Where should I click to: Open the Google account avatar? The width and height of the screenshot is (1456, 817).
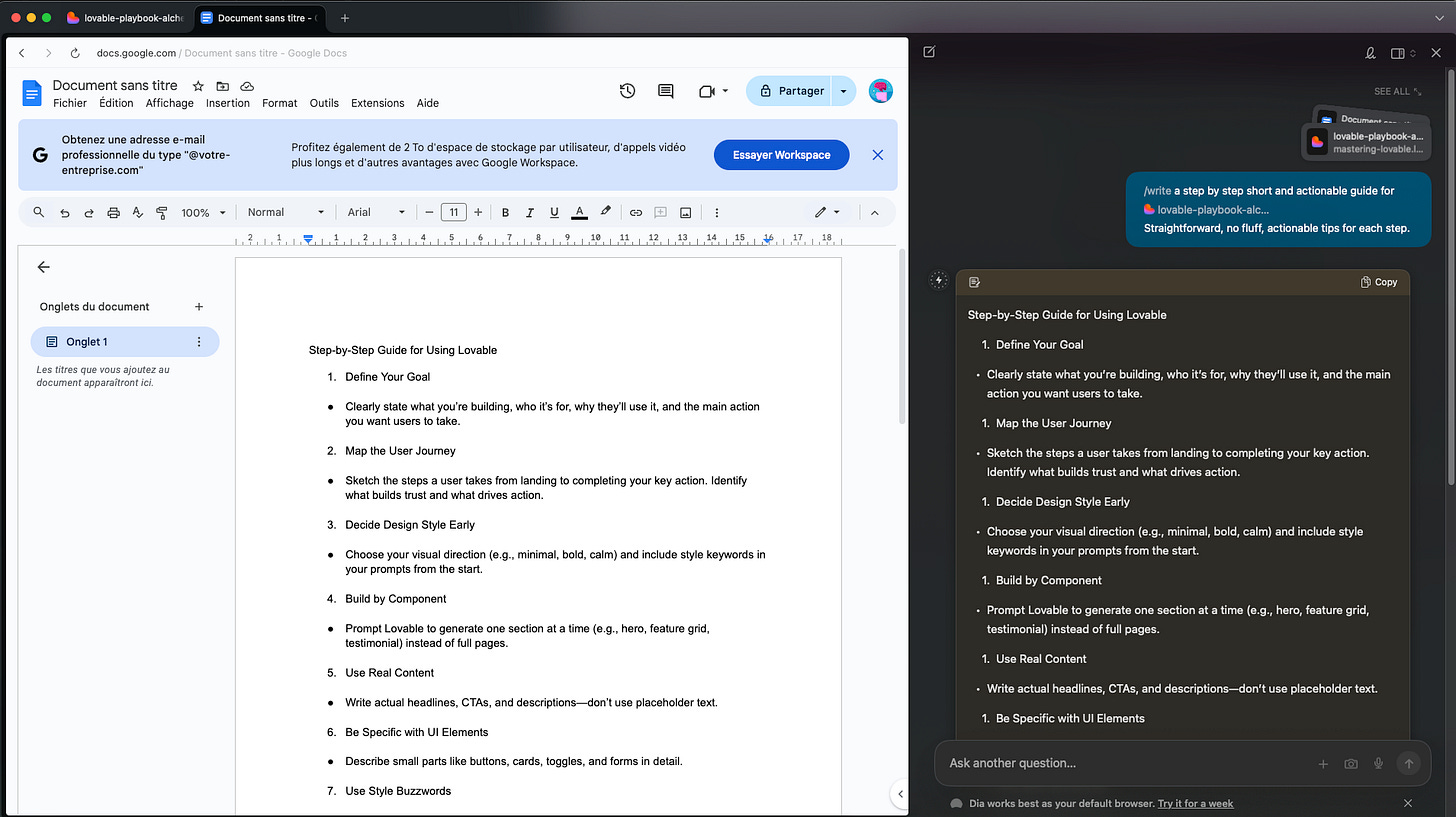881,91
